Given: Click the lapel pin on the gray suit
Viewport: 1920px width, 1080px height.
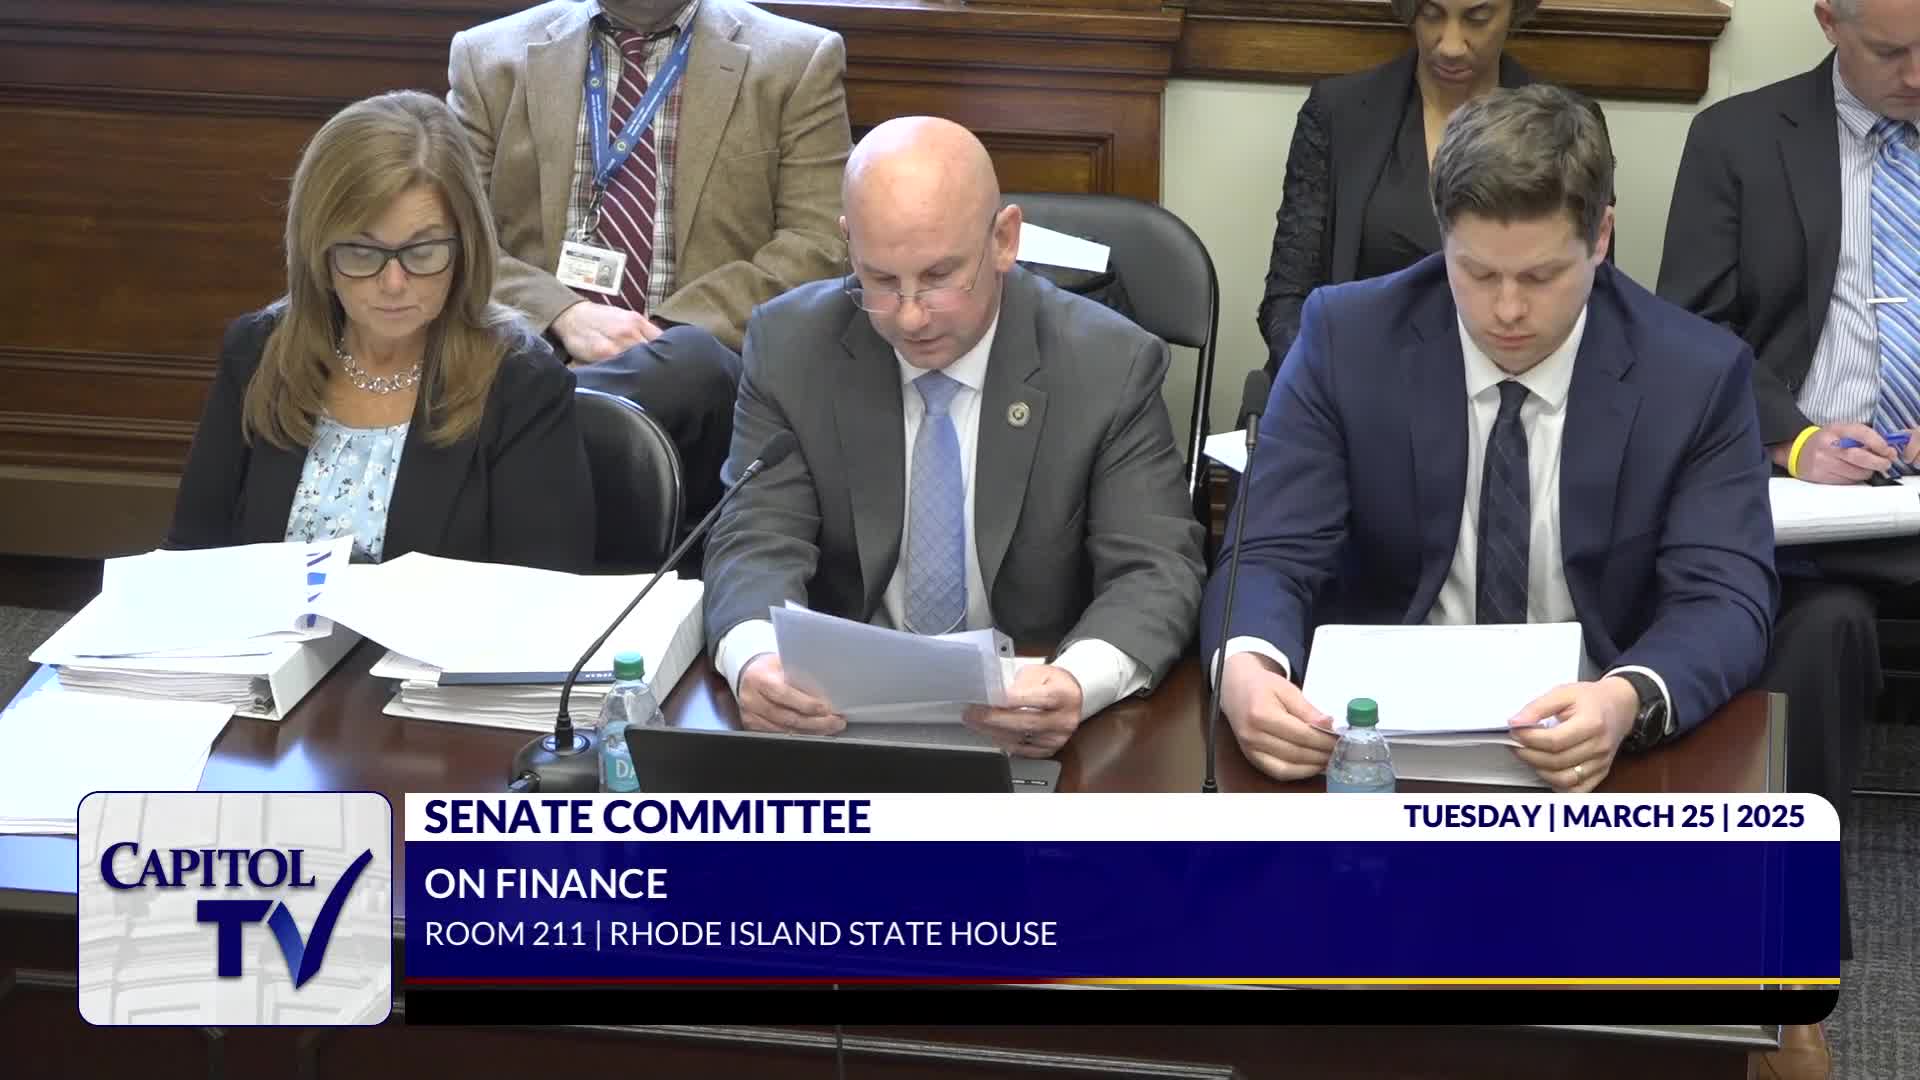Looking at the screenshot, I should point(1018,412).
